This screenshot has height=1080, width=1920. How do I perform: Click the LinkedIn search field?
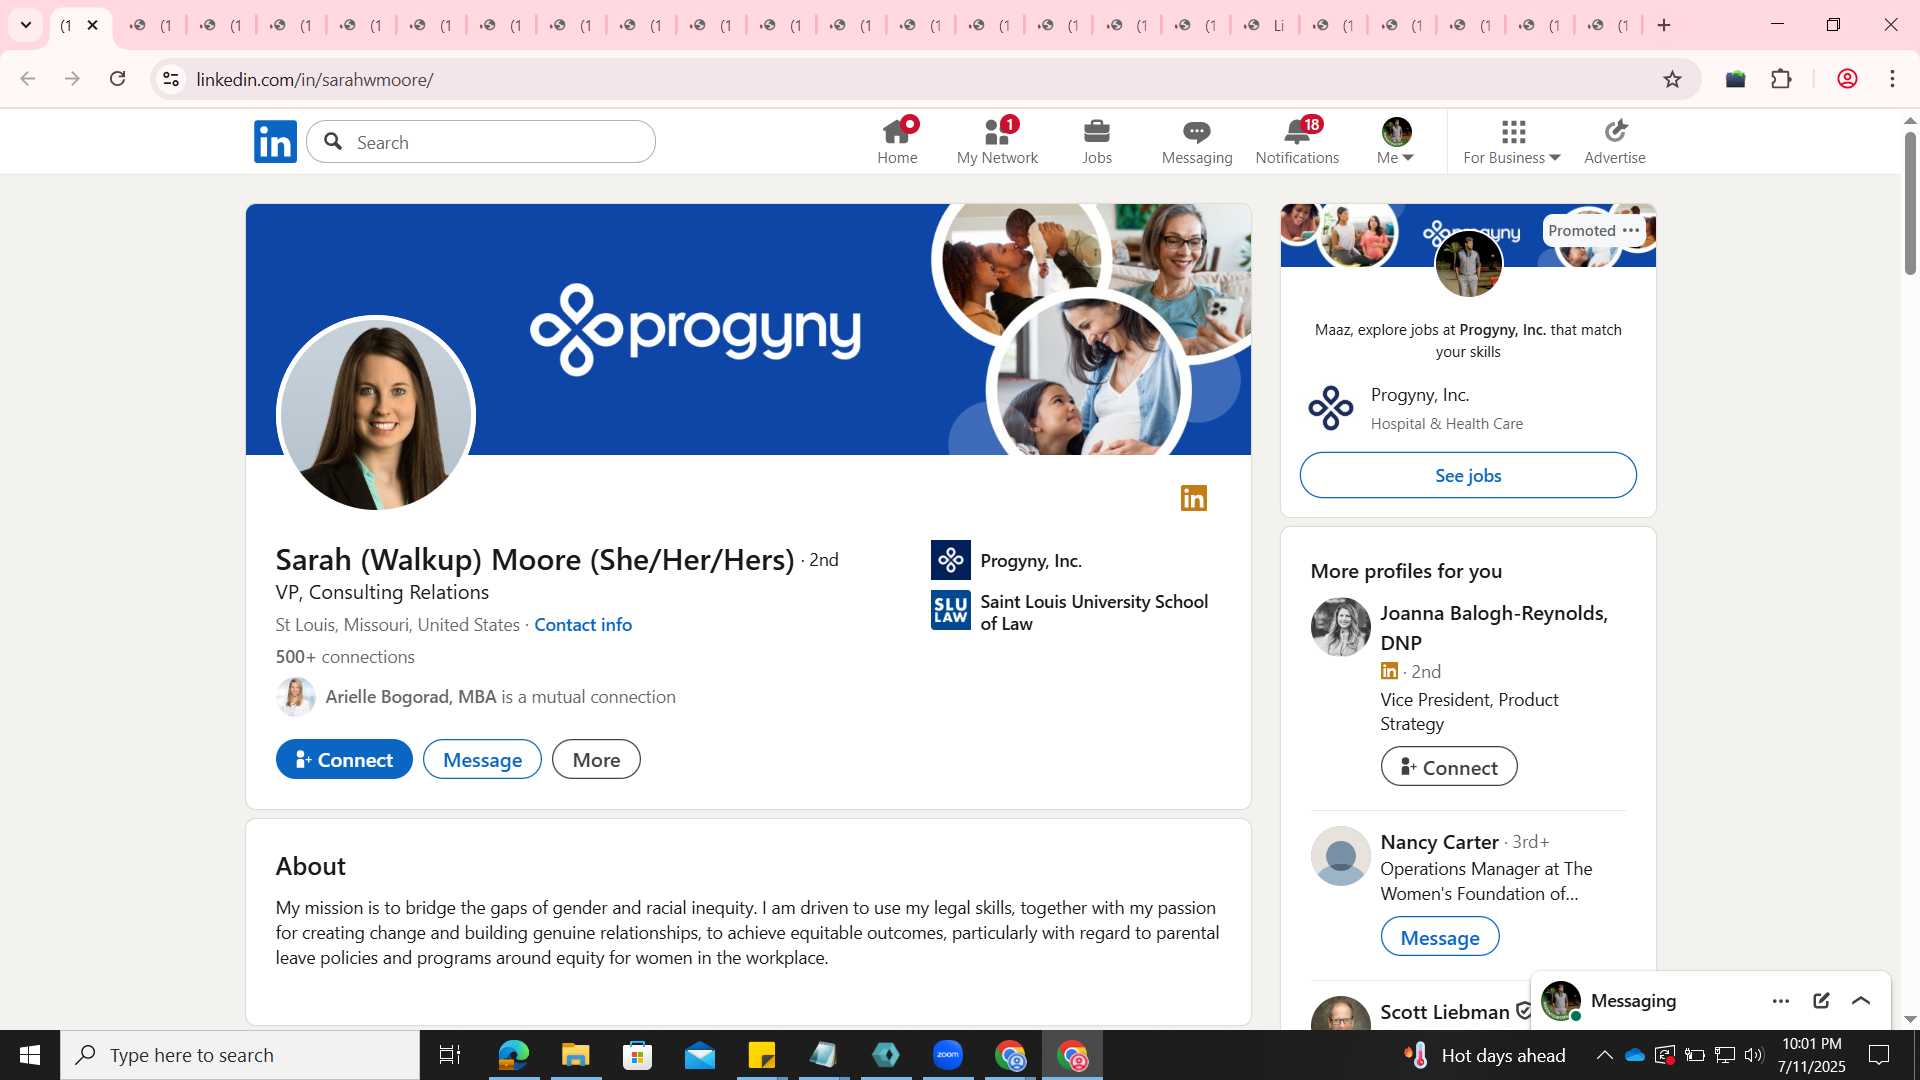pyautogui.click(x=481, y=142)
